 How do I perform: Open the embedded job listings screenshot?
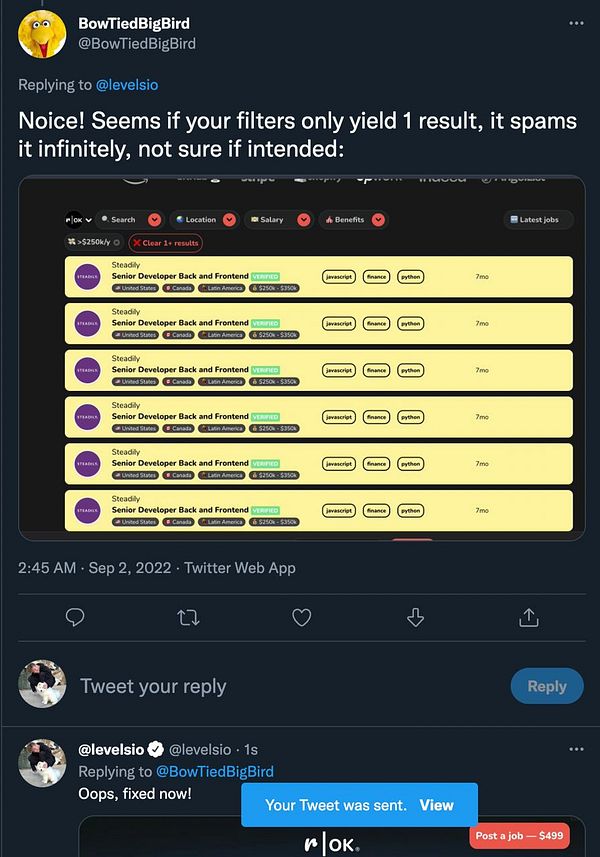(301, 358)
